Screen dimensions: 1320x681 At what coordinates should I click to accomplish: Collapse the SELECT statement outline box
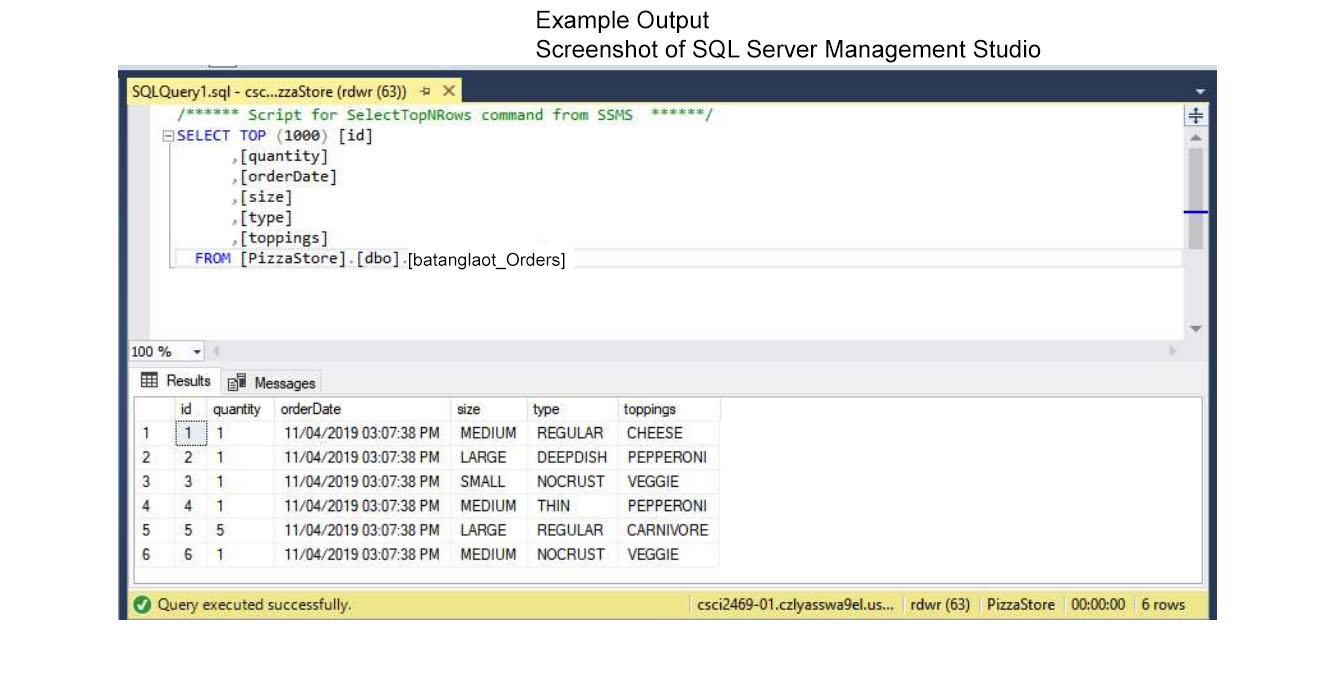169,136
